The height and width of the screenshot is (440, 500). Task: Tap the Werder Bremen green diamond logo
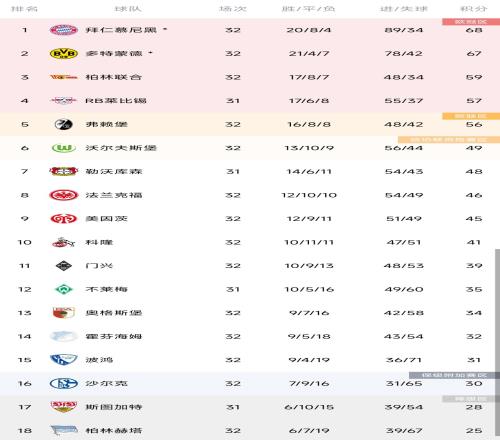click(x=63, y=289)
